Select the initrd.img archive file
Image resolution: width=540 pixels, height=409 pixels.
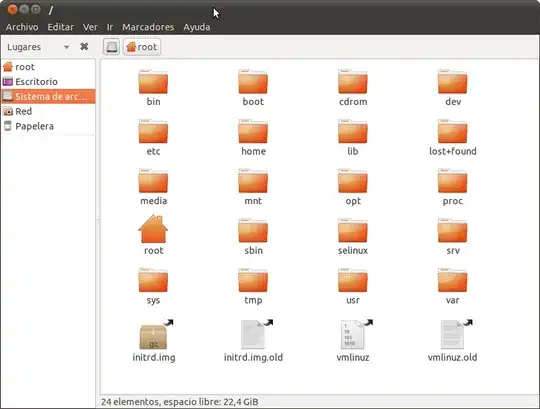pyautogui.click(x=154, y=335)
